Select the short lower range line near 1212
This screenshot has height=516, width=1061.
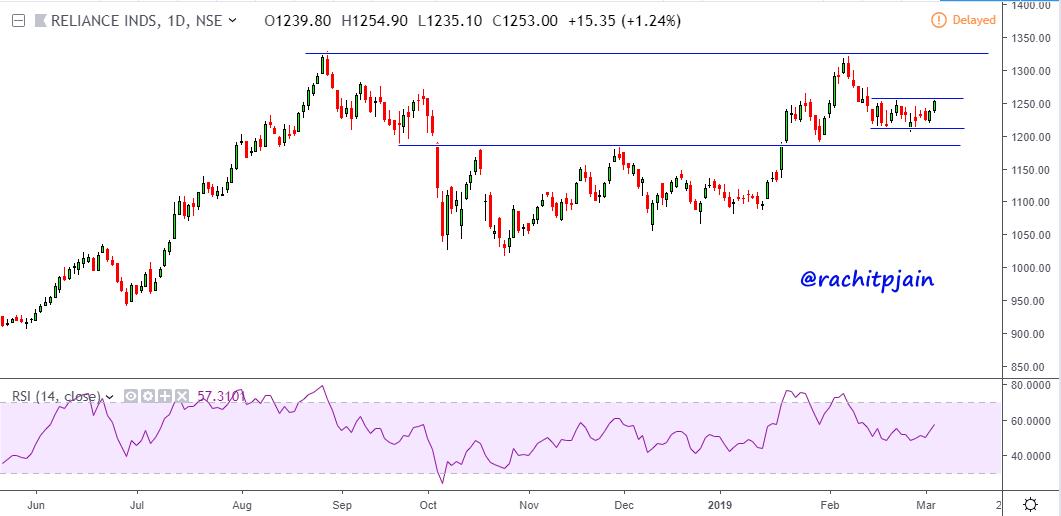[x=917, y=128]
